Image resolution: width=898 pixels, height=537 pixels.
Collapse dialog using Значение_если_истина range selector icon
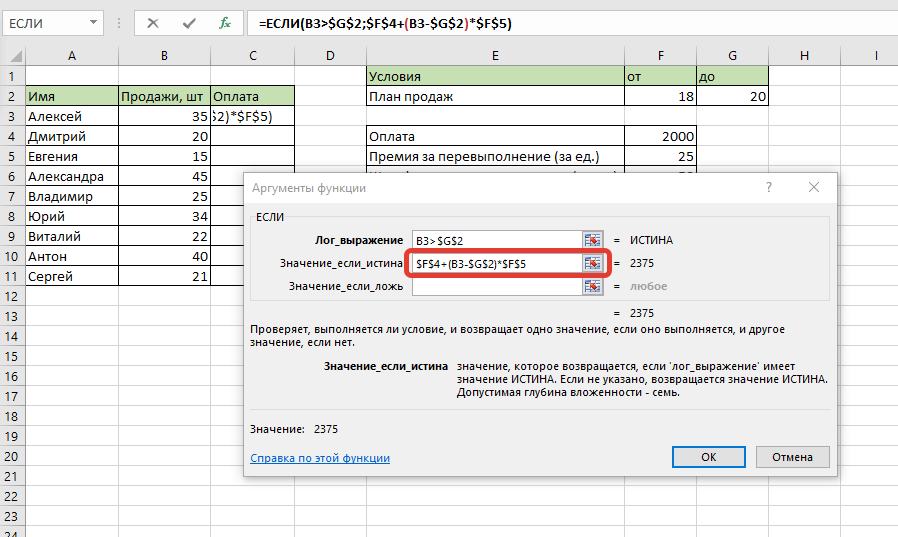[592, 263]
